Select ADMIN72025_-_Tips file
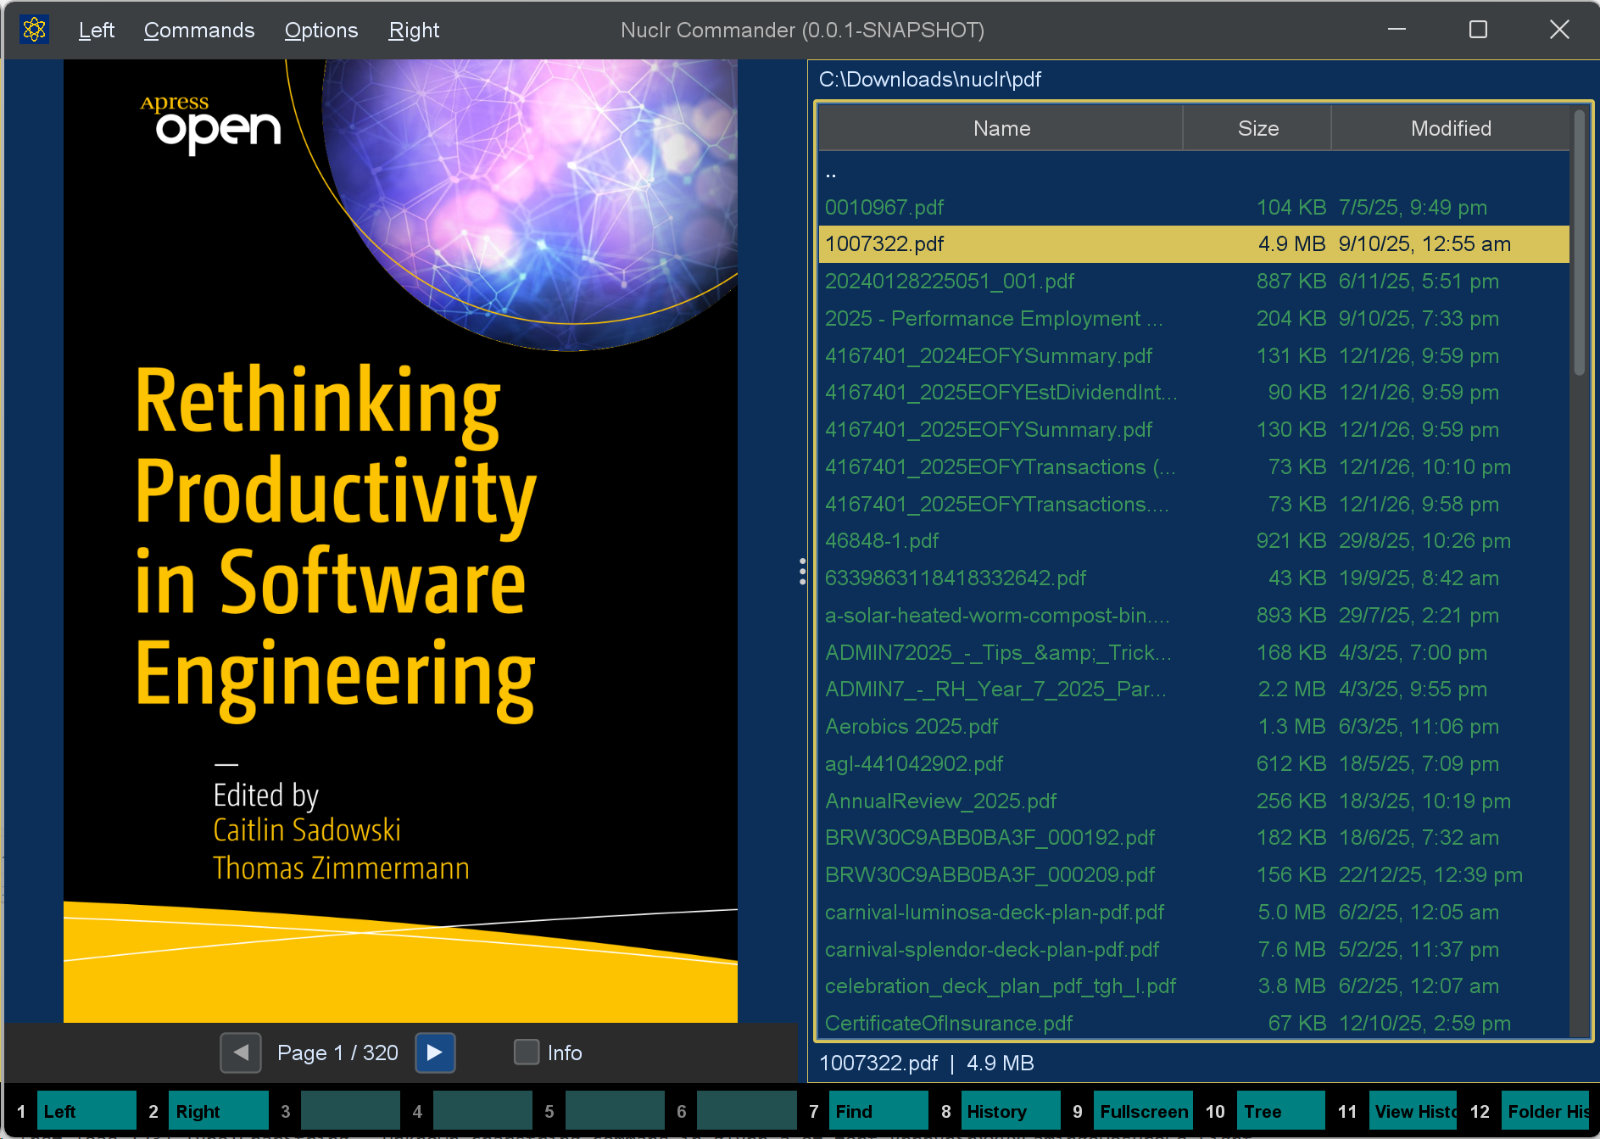This screenshot has height=1139, width=1600. pyautogui.click(x=1194, y=652)
